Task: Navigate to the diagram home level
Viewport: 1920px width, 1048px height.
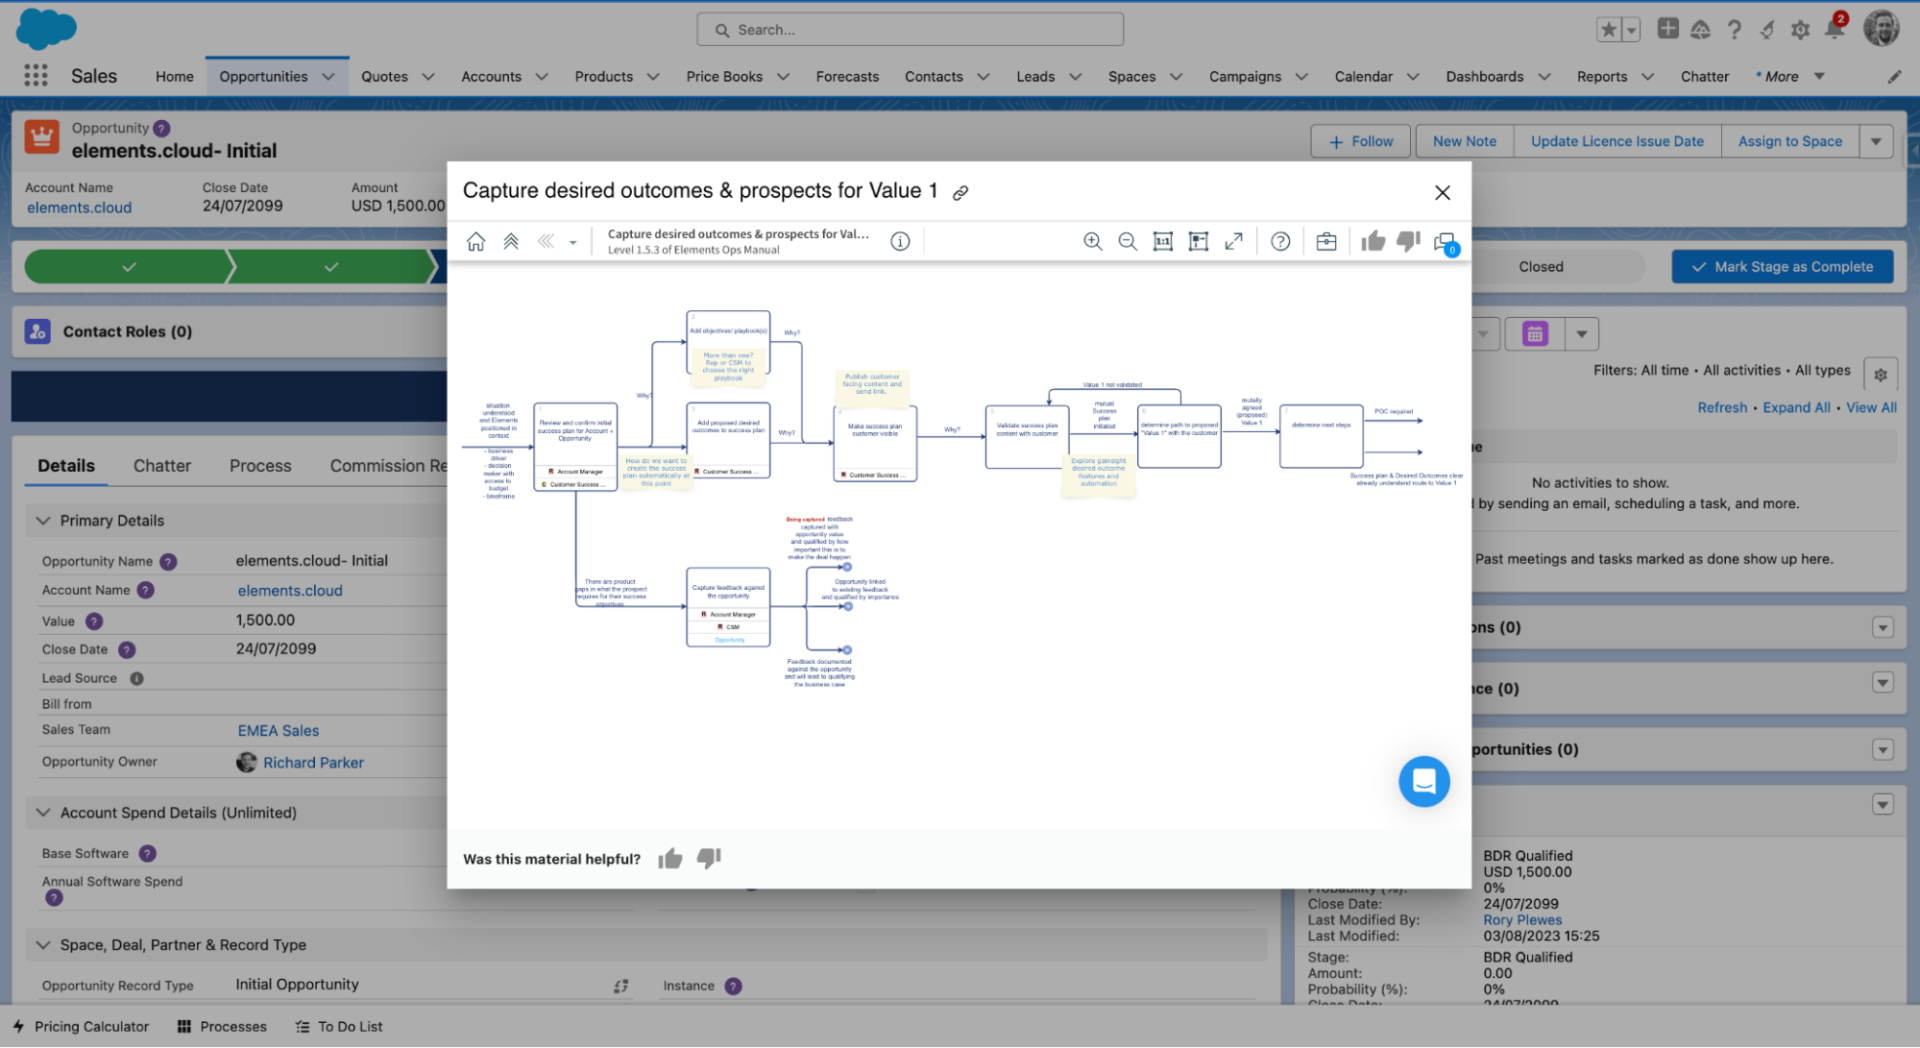Action: [476, 241]
